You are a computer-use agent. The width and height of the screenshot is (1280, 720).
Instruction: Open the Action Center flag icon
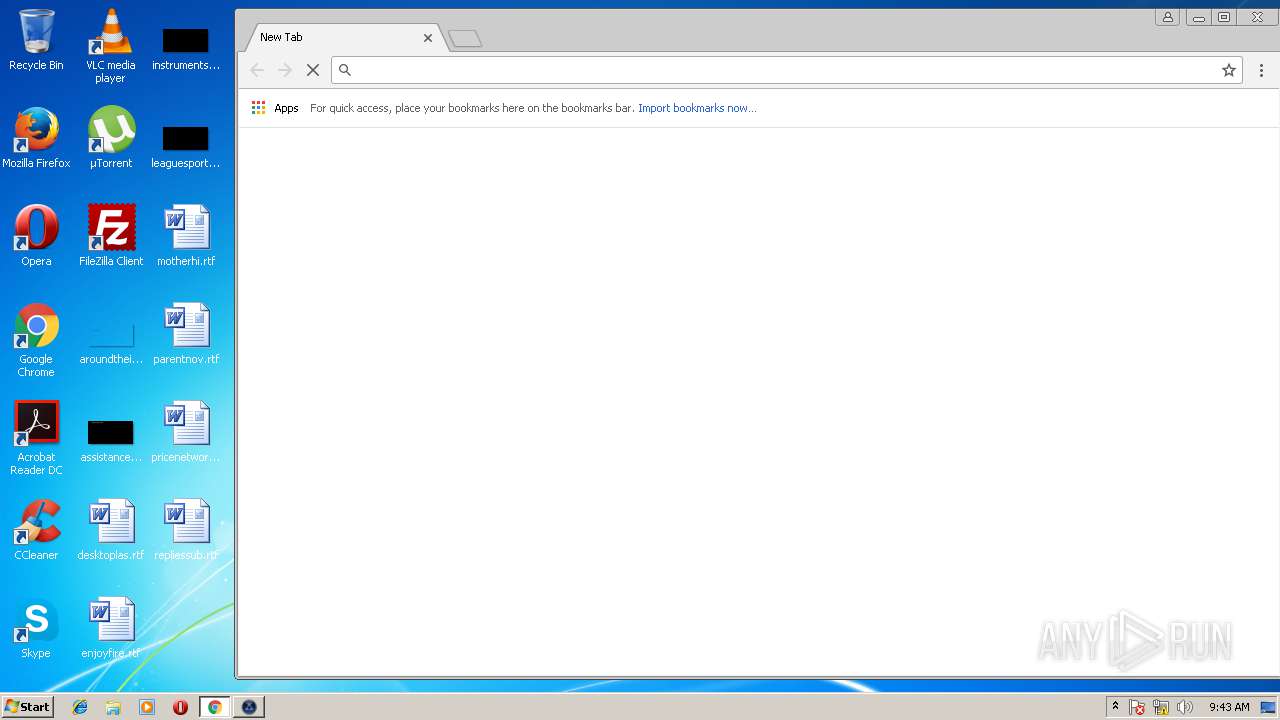click(x=1137, y=707)
